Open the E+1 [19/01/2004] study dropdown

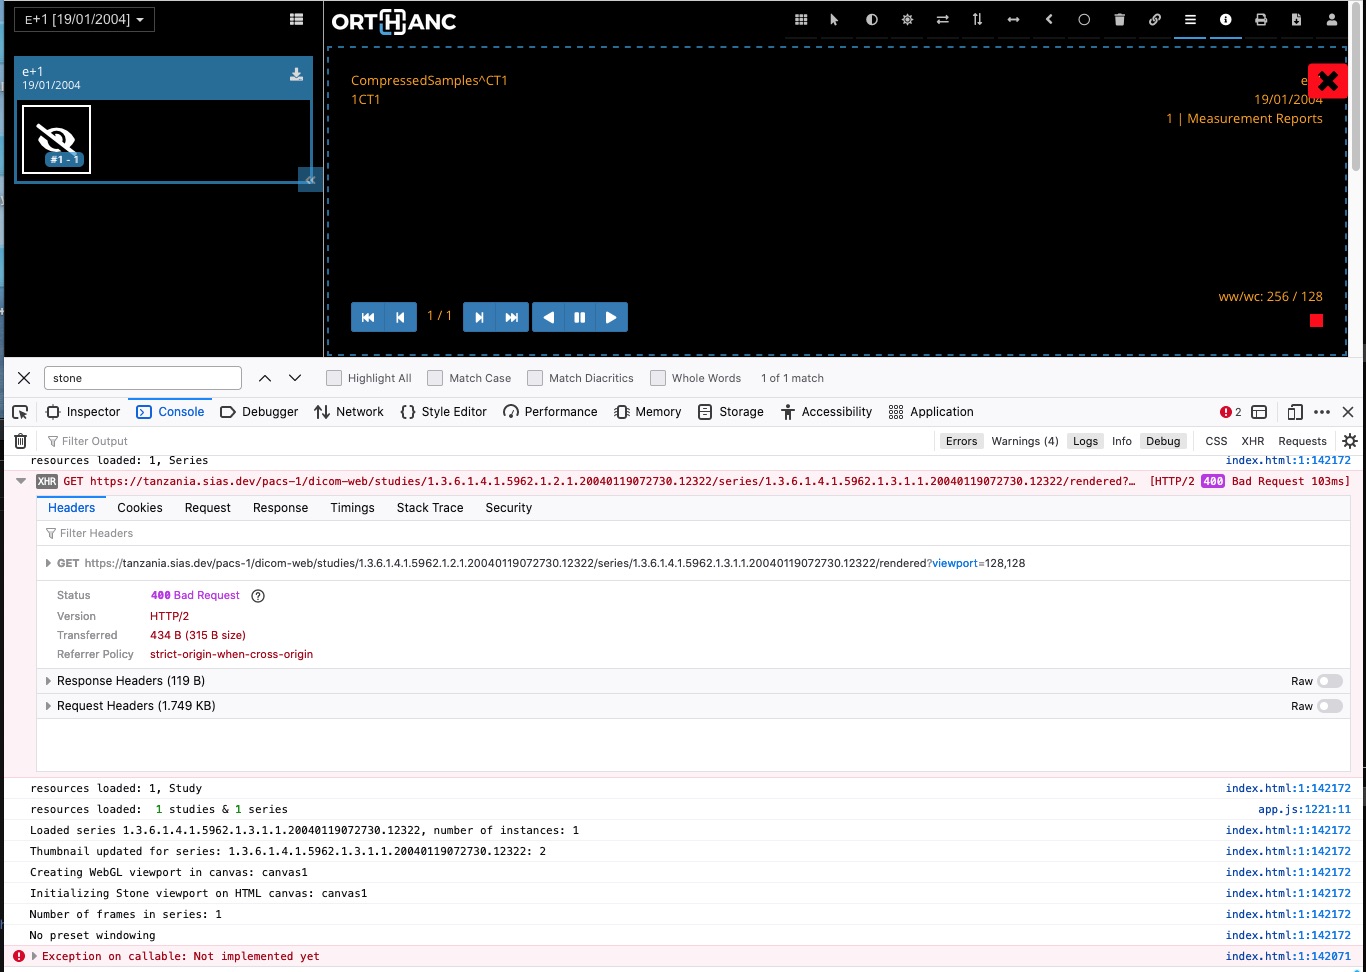point(84,19)
